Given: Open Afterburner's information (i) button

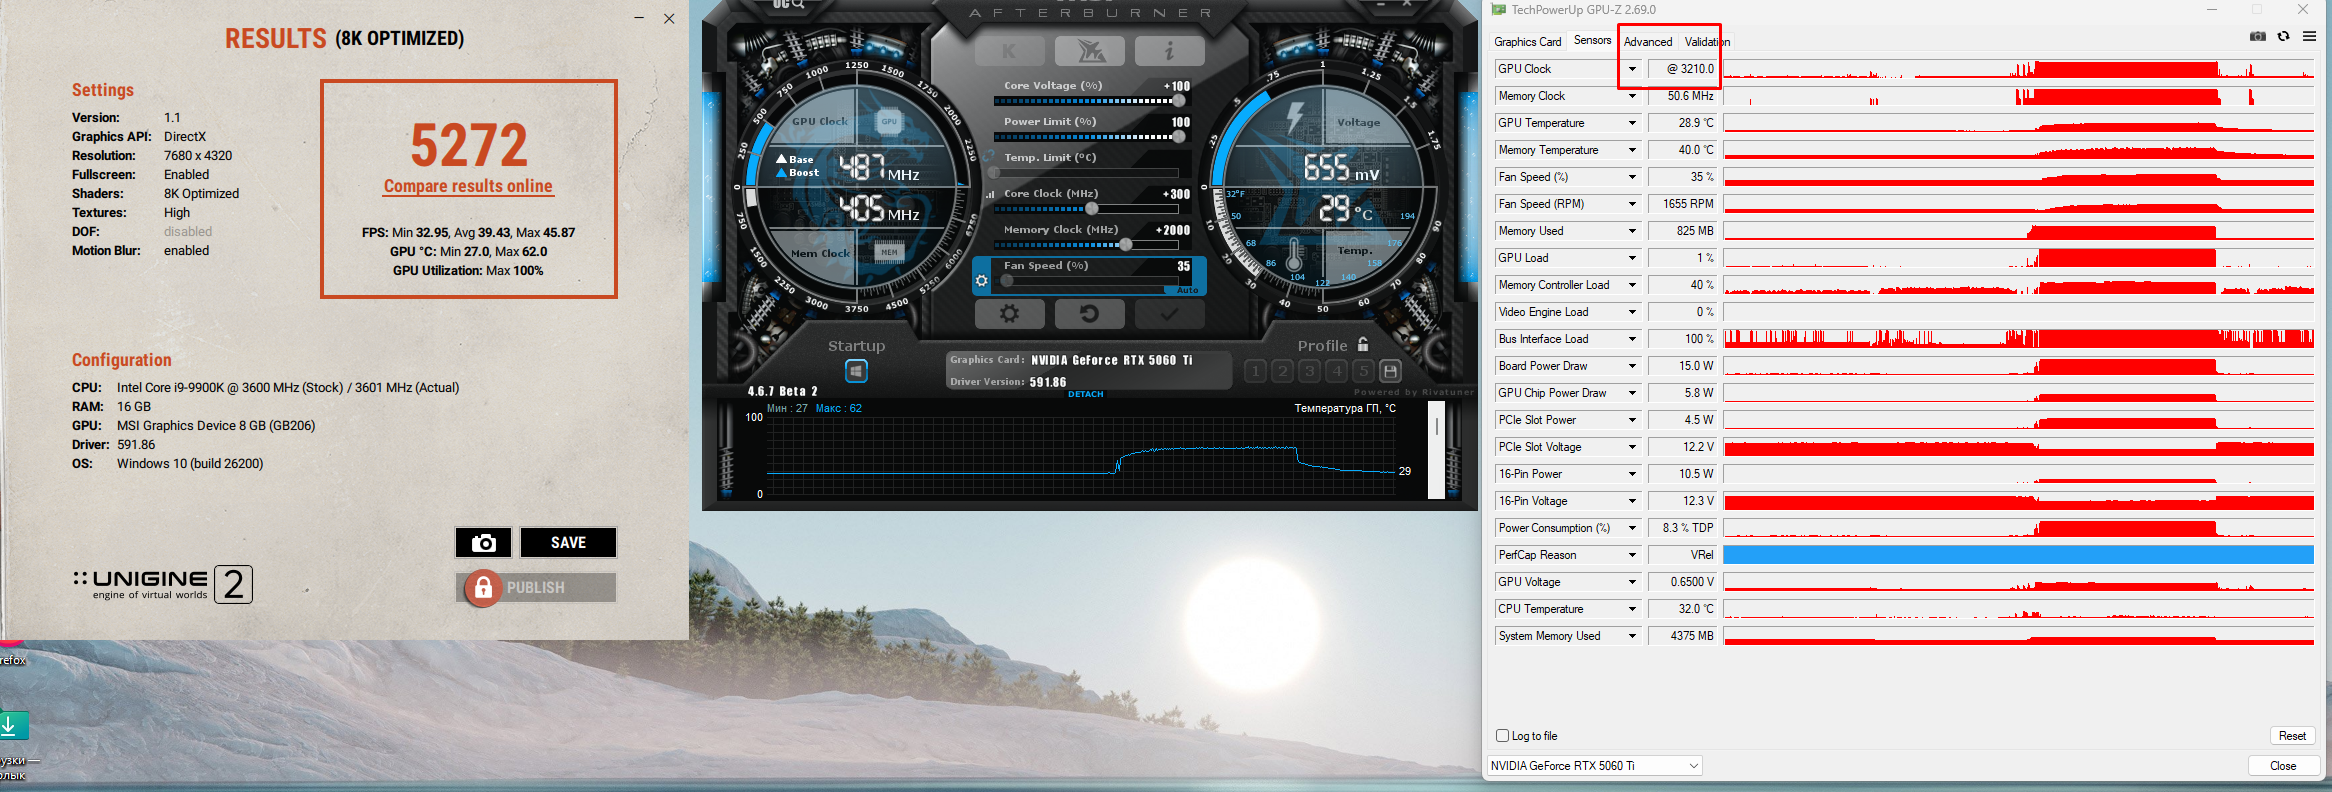Looking at the screenshot, I should click(x=1169, y=51).
